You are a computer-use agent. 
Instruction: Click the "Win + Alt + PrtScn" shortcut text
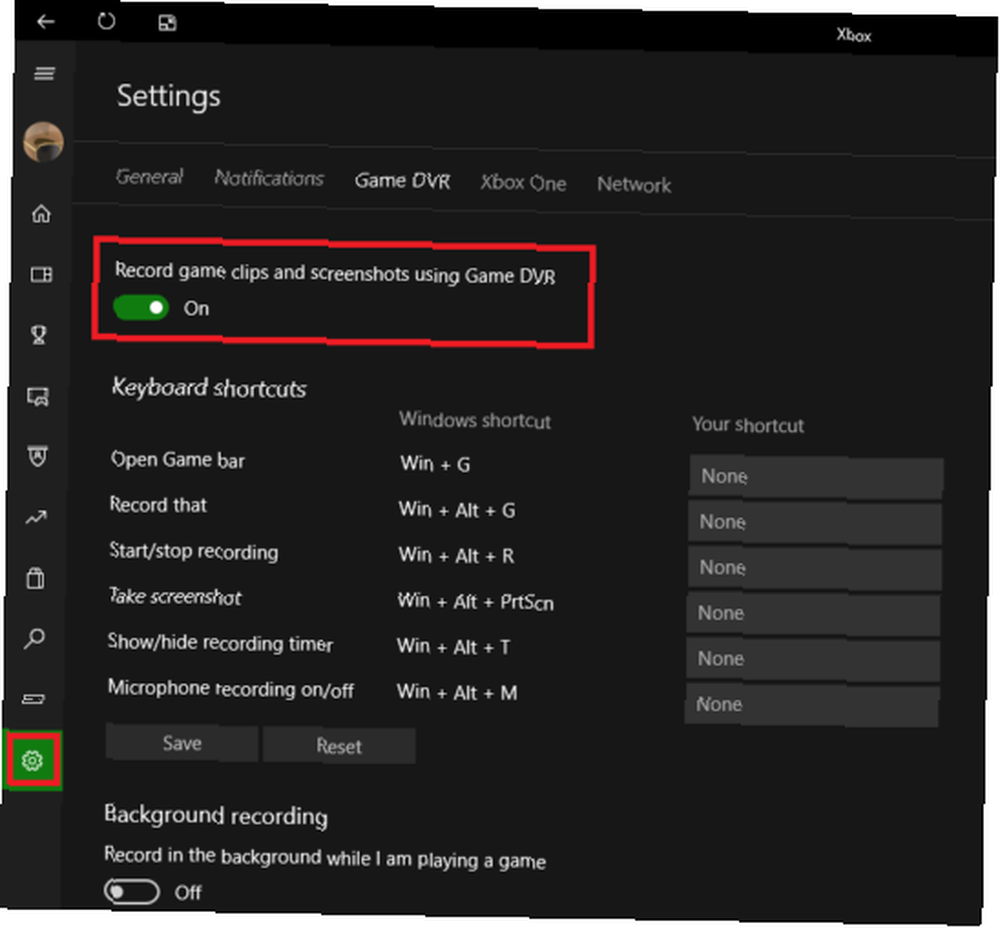(476, 601)
